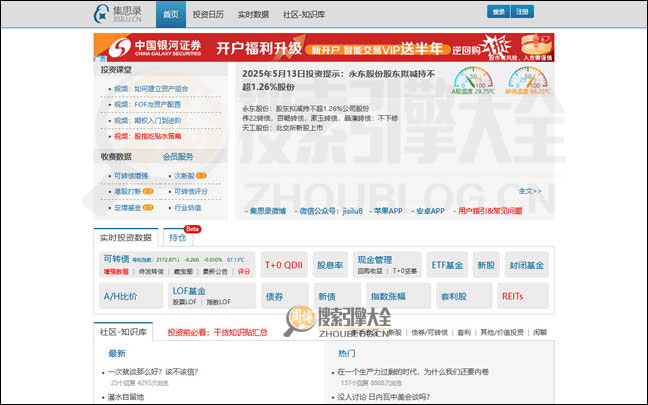The width and height of the screenshot is (648, 405).
Task: Open the ETF基金 tile
Action: click(x=447, y=265)
